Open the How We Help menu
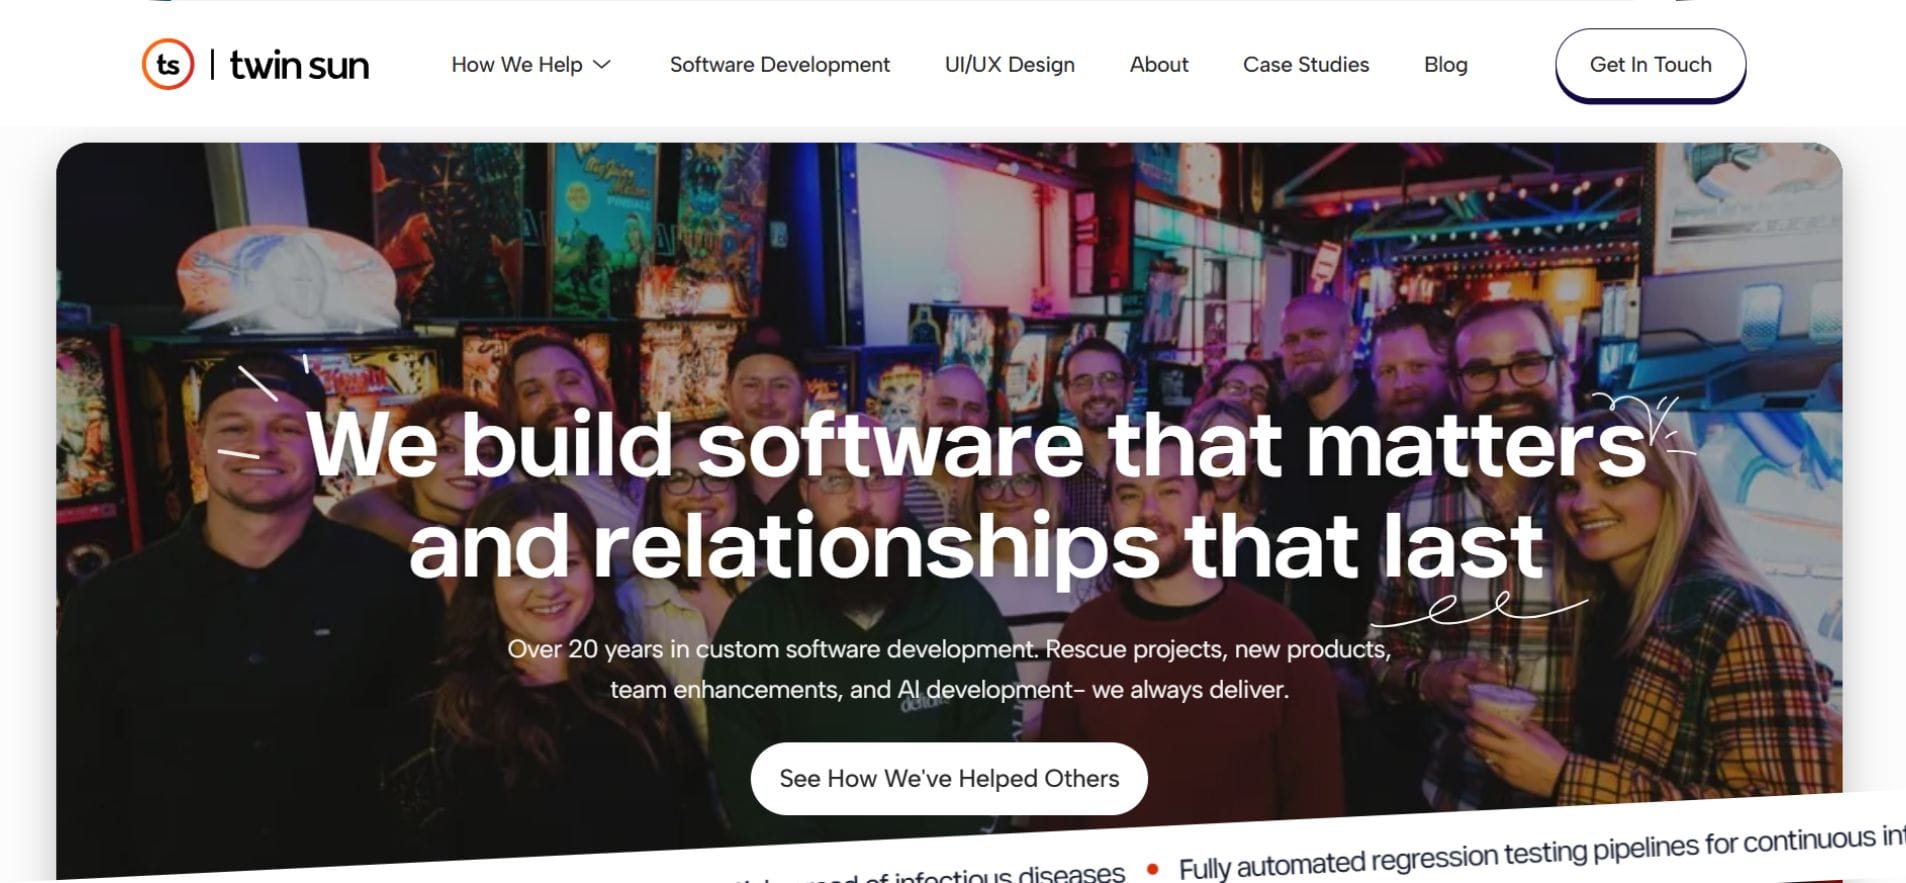The image size is (1906, 883). point(531,64)
